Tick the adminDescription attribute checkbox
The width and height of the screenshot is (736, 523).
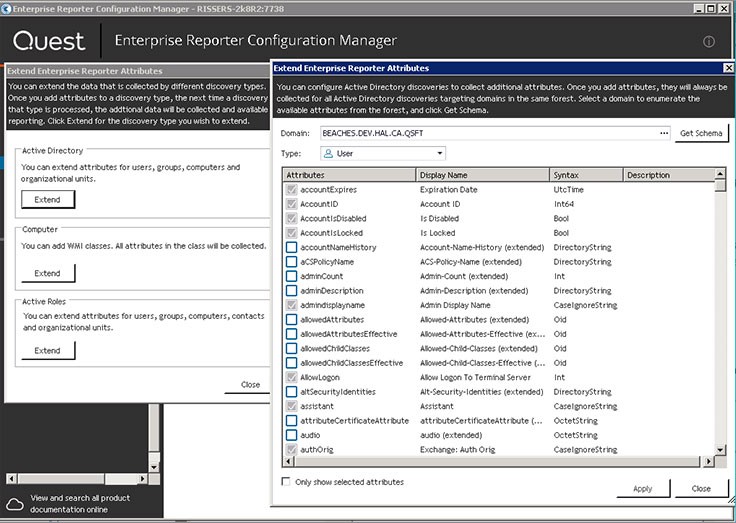pyautogui.click(x=291, y=291)
